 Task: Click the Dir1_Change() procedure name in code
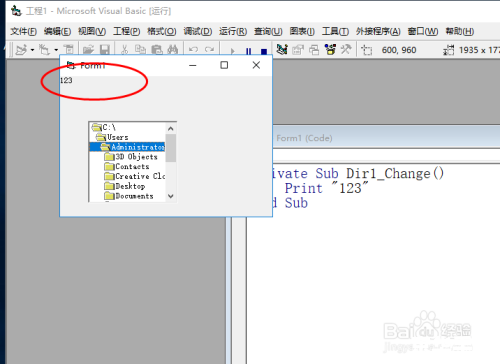(395, 174)
